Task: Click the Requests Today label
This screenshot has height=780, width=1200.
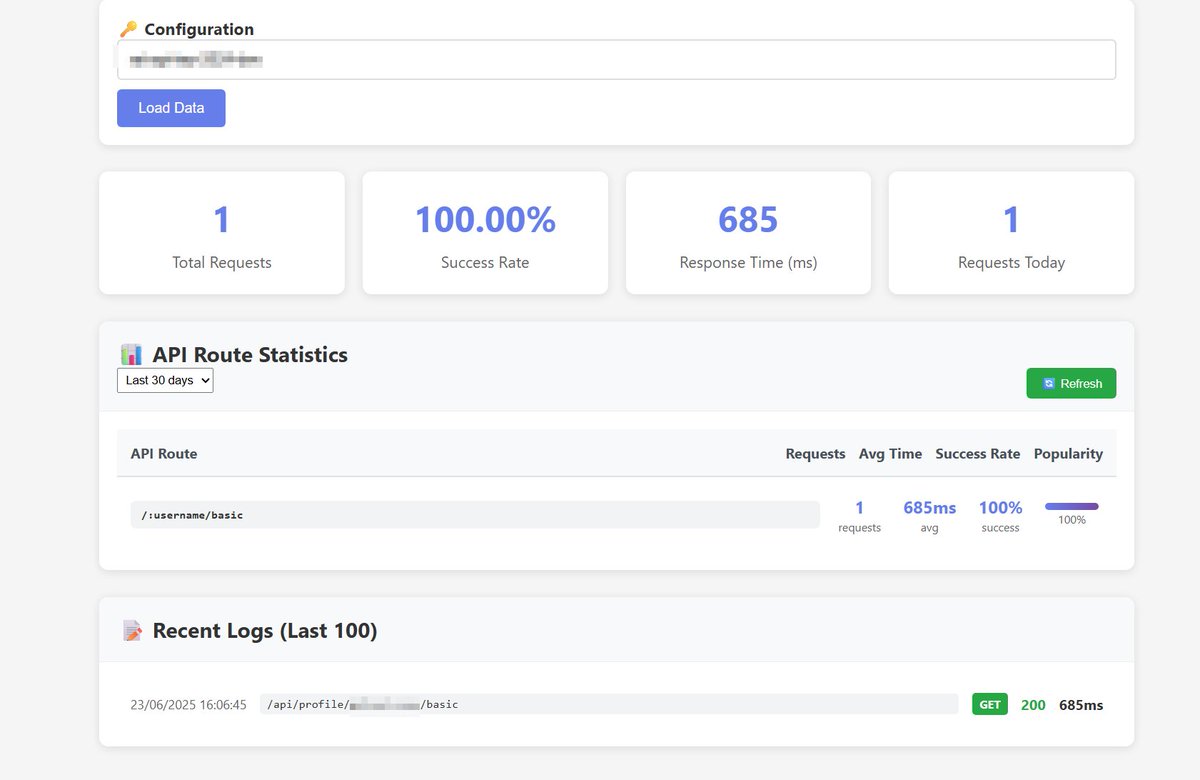Action: (1011, 263)
